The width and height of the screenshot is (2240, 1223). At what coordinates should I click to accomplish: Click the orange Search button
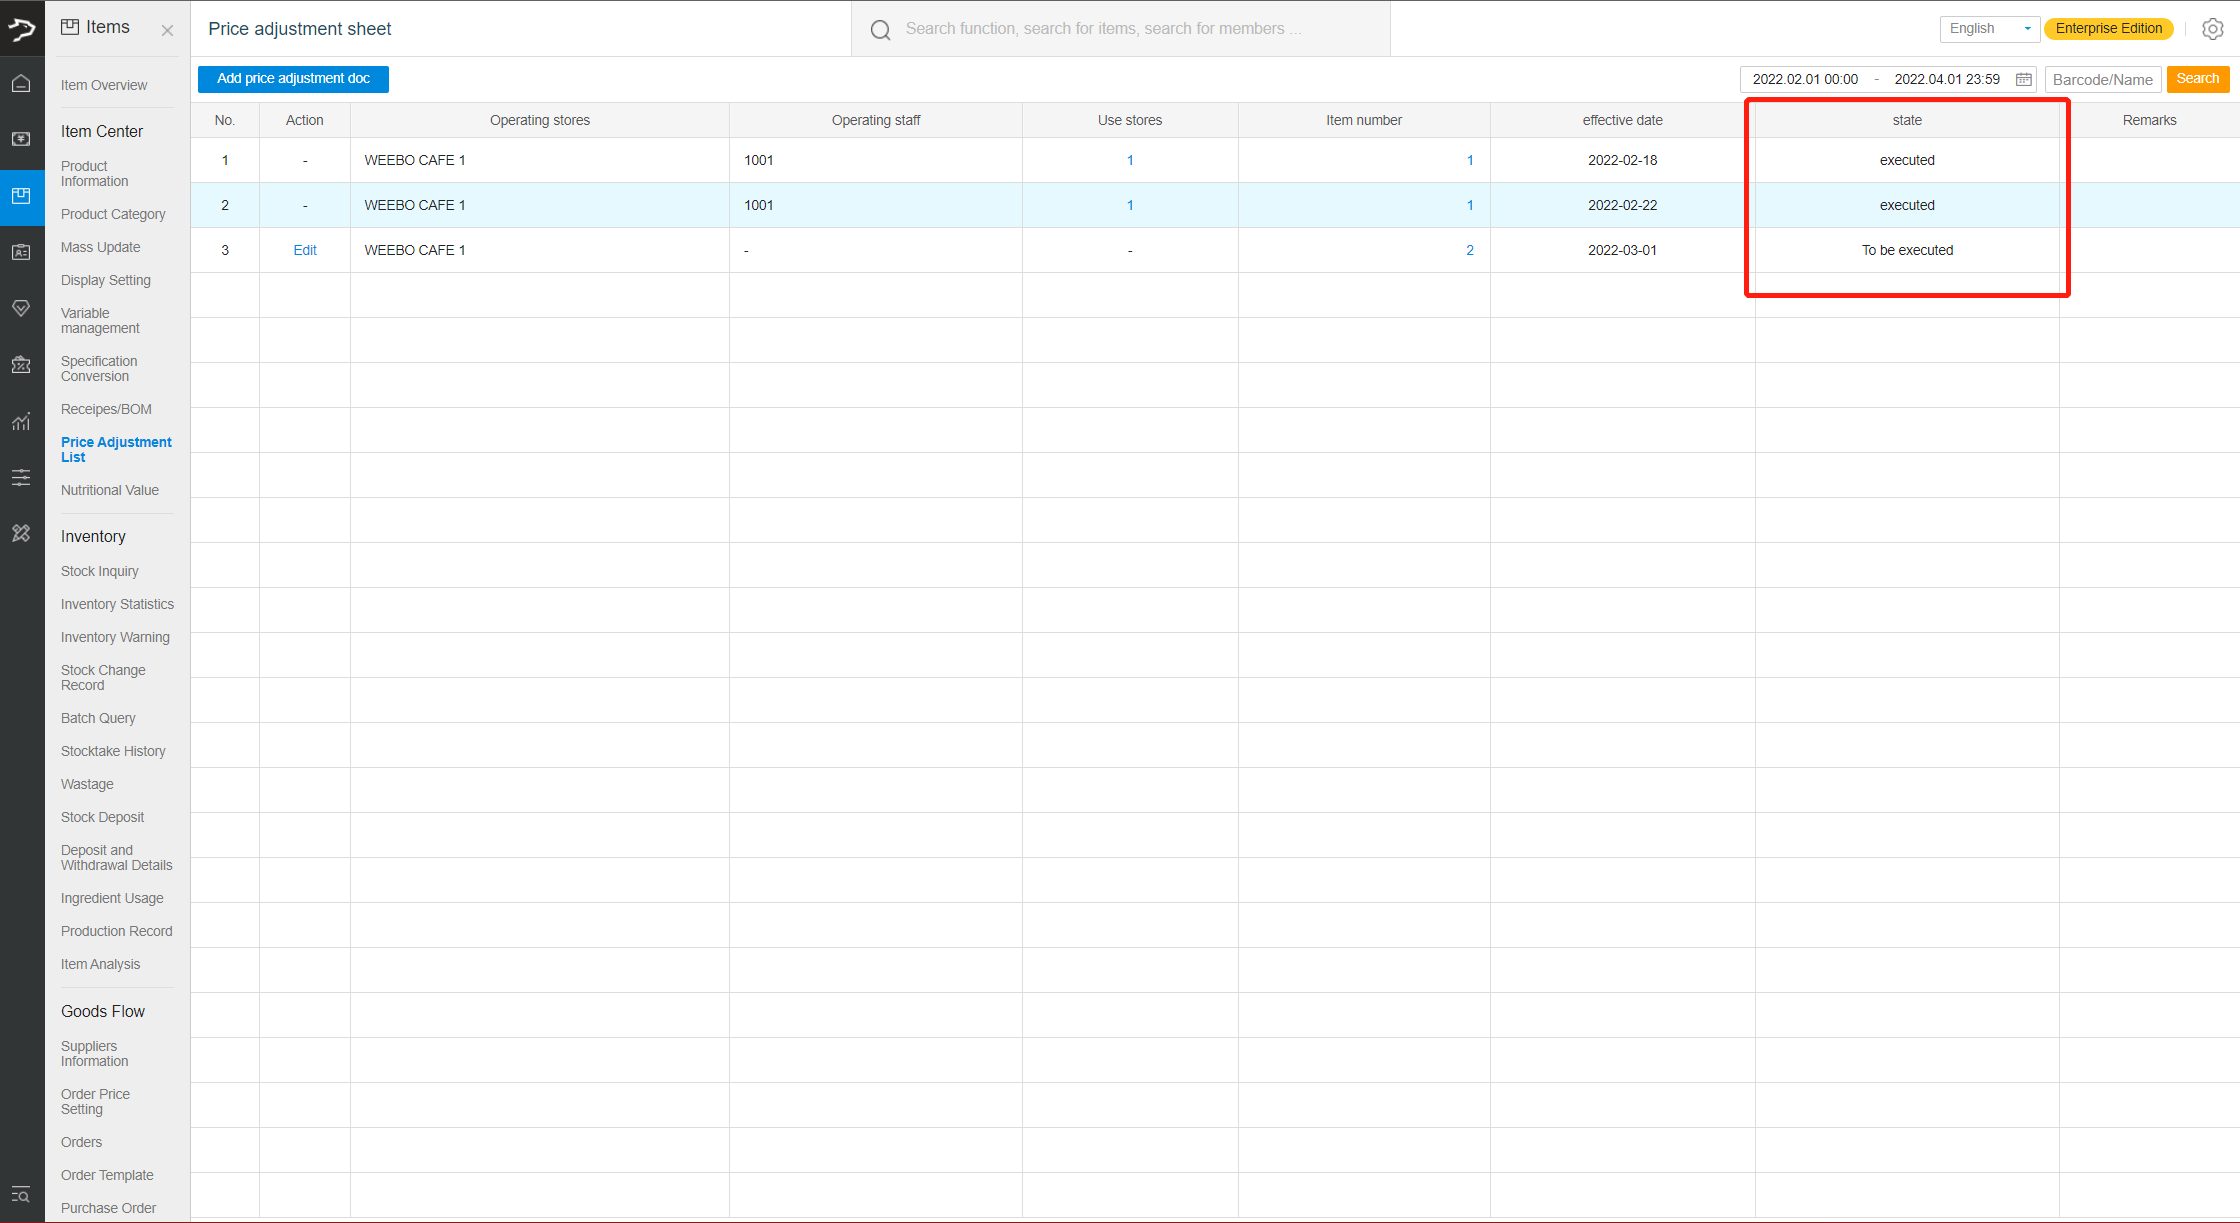[2198, 79]
